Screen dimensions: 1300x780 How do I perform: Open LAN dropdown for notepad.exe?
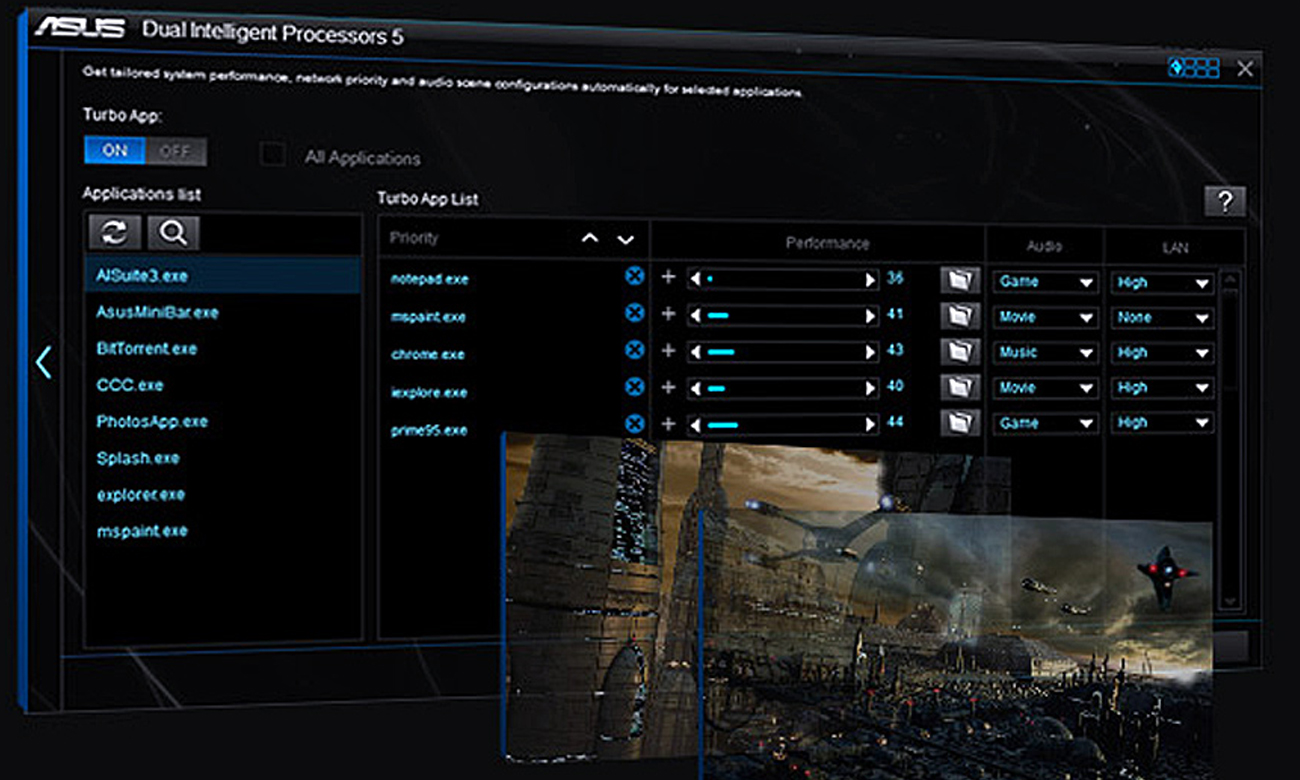coord(1163,283)
